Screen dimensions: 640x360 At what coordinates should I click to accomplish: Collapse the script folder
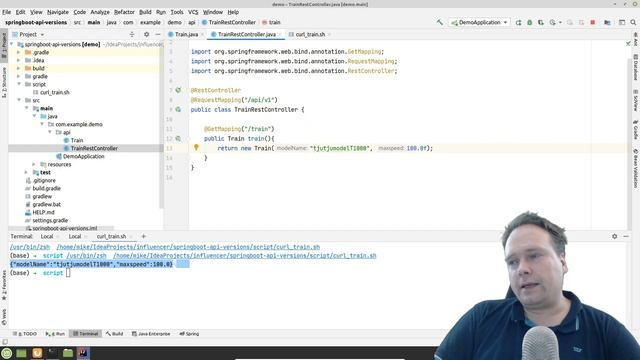click(x=19, y=84)
